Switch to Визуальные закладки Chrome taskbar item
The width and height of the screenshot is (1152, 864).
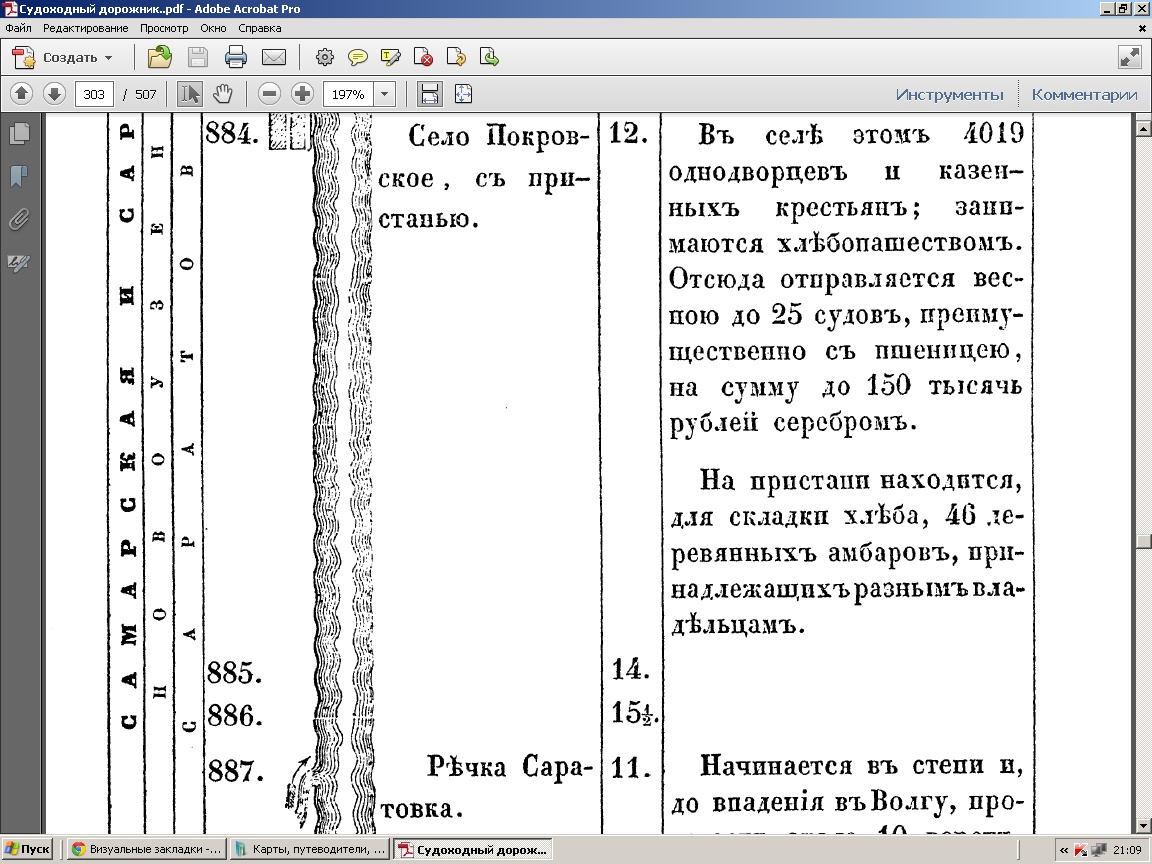coord(146,849)
